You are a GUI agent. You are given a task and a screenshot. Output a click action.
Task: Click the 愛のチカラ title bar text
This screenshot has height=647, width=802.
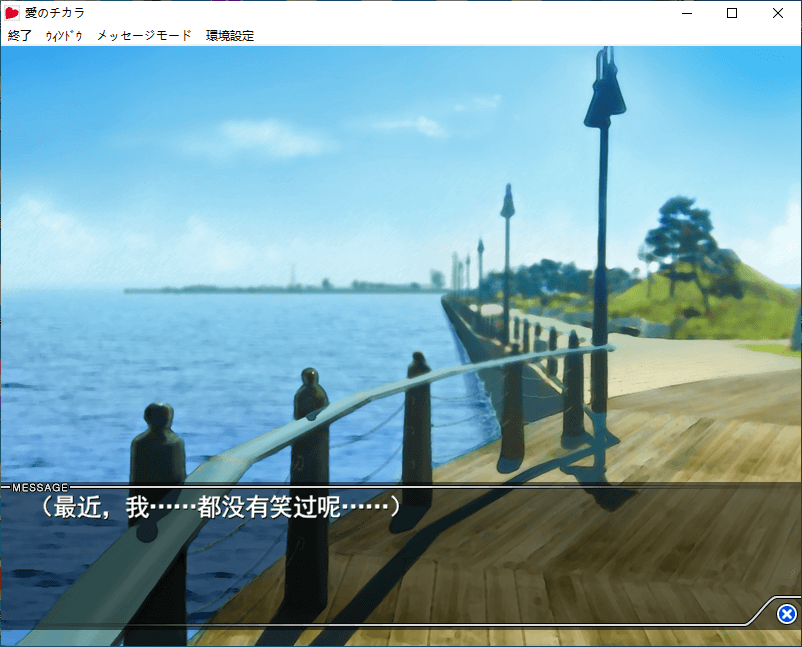(x=55, y=13)
